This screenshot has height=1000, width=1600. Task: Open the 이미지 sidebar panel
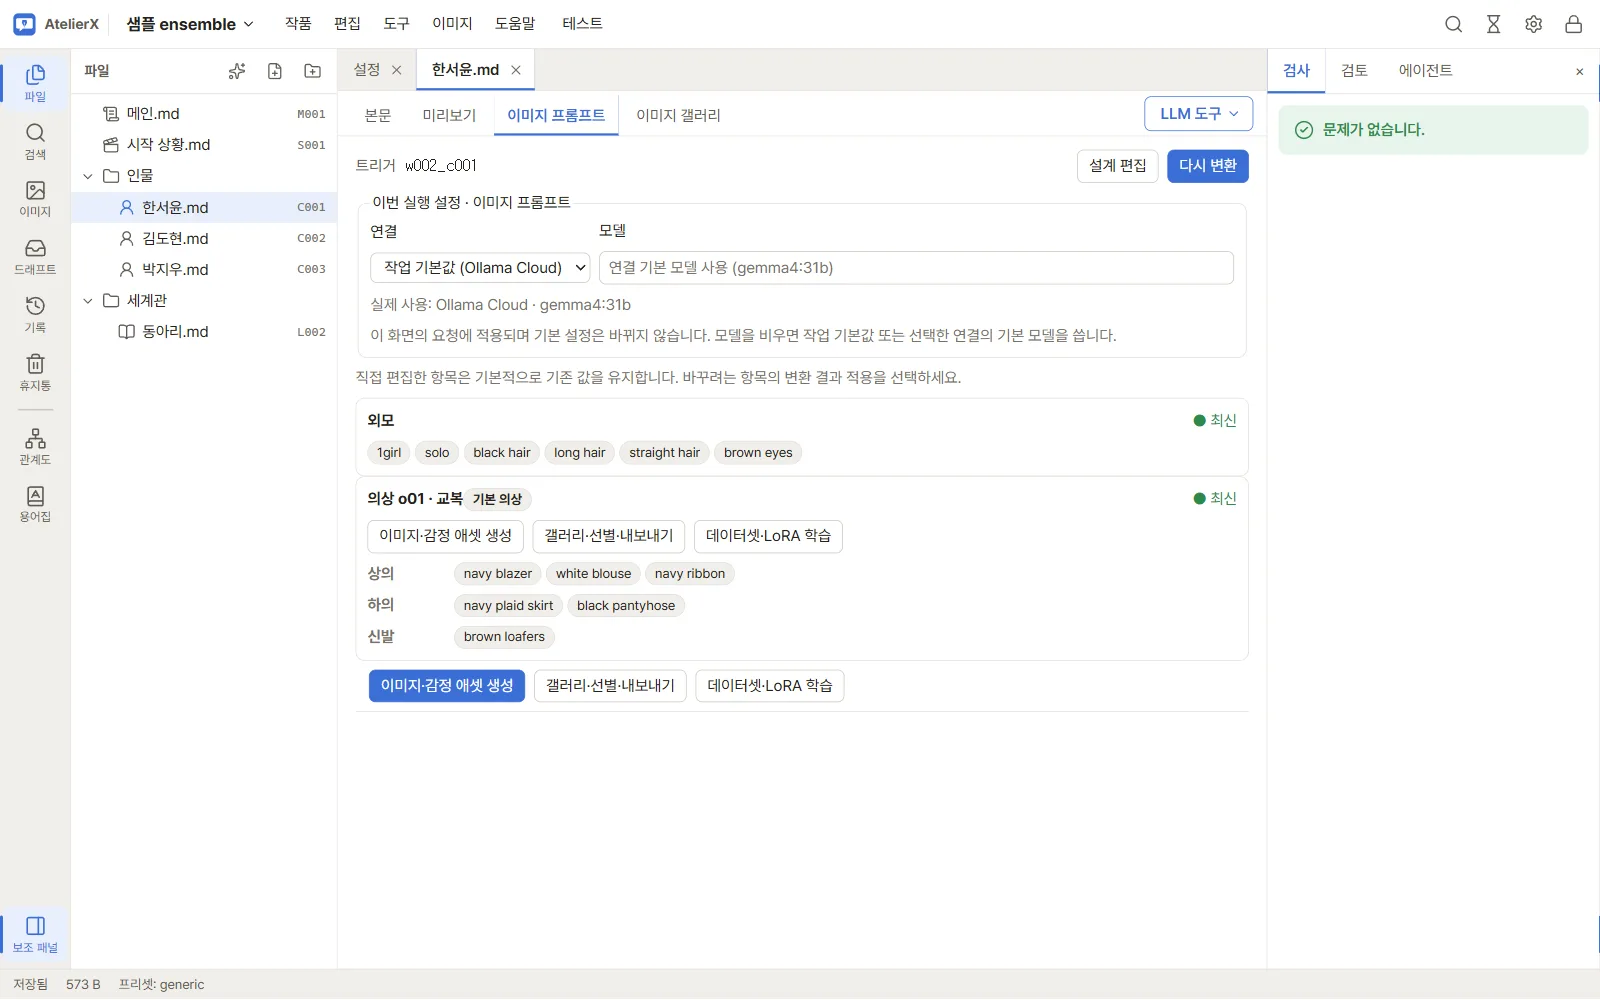coord(35,199)
